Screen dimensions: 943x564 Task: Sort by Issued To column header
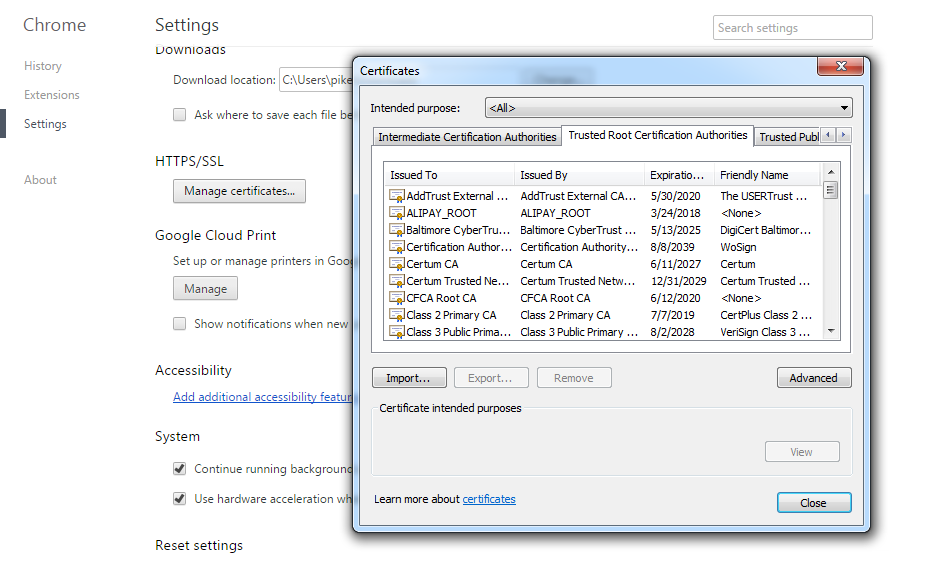coord(449,175)
